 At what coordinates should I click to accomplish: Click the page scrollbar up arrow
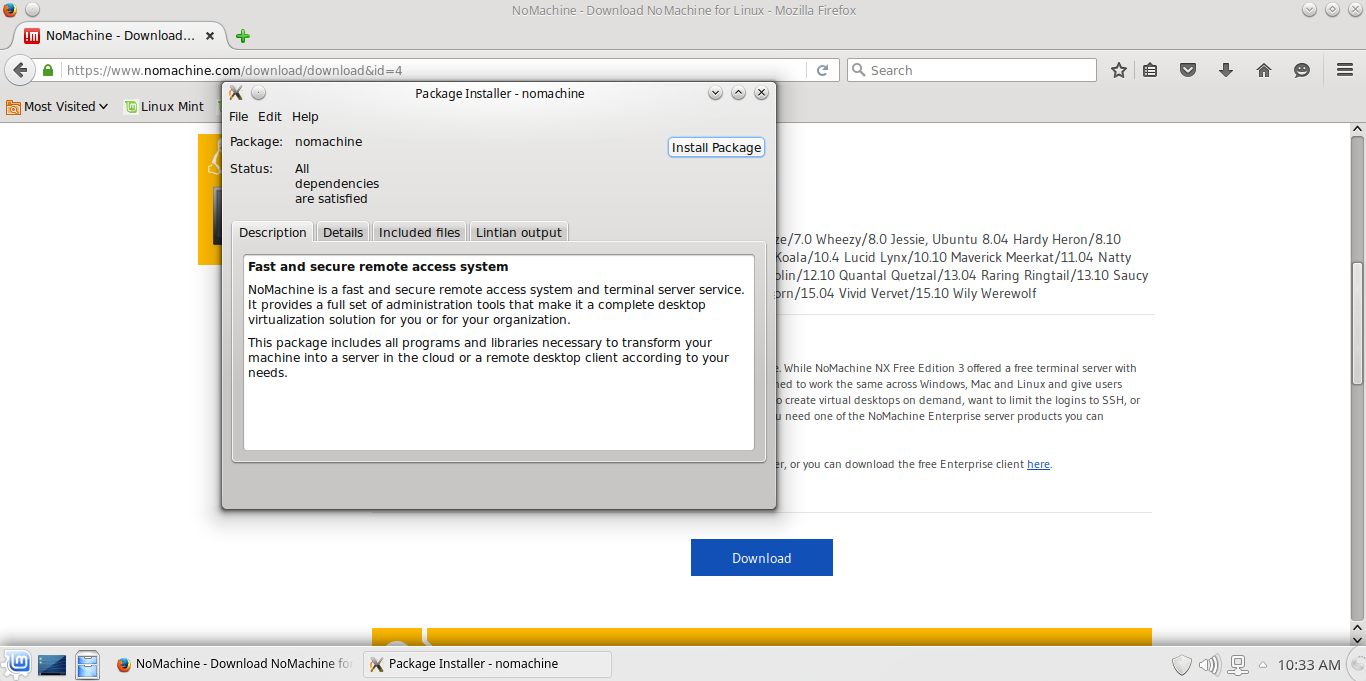point(1357,130)
